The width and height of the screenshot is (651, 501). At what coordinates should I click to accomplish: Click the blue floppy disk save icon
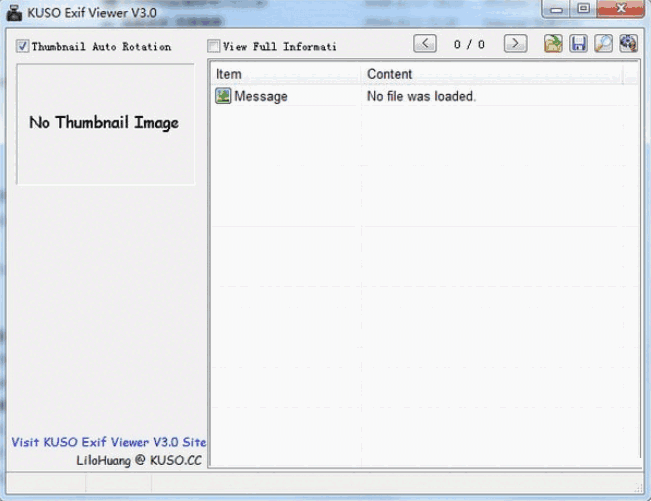point(578,44)
